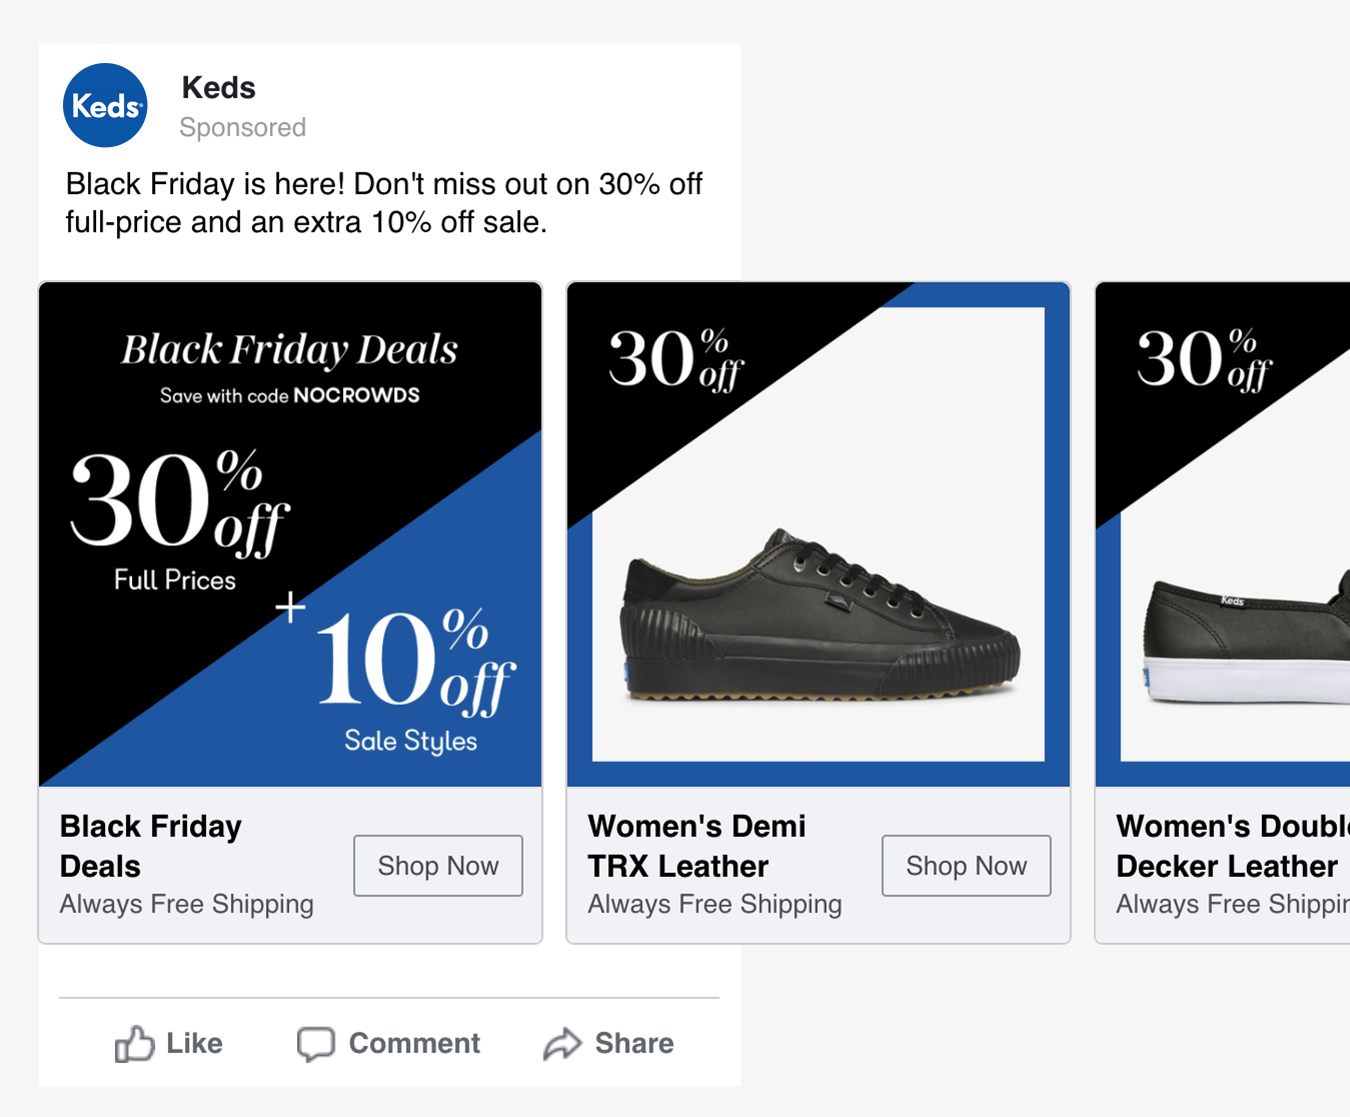Click the Black Friday Deals card title

tap(150, 846)
